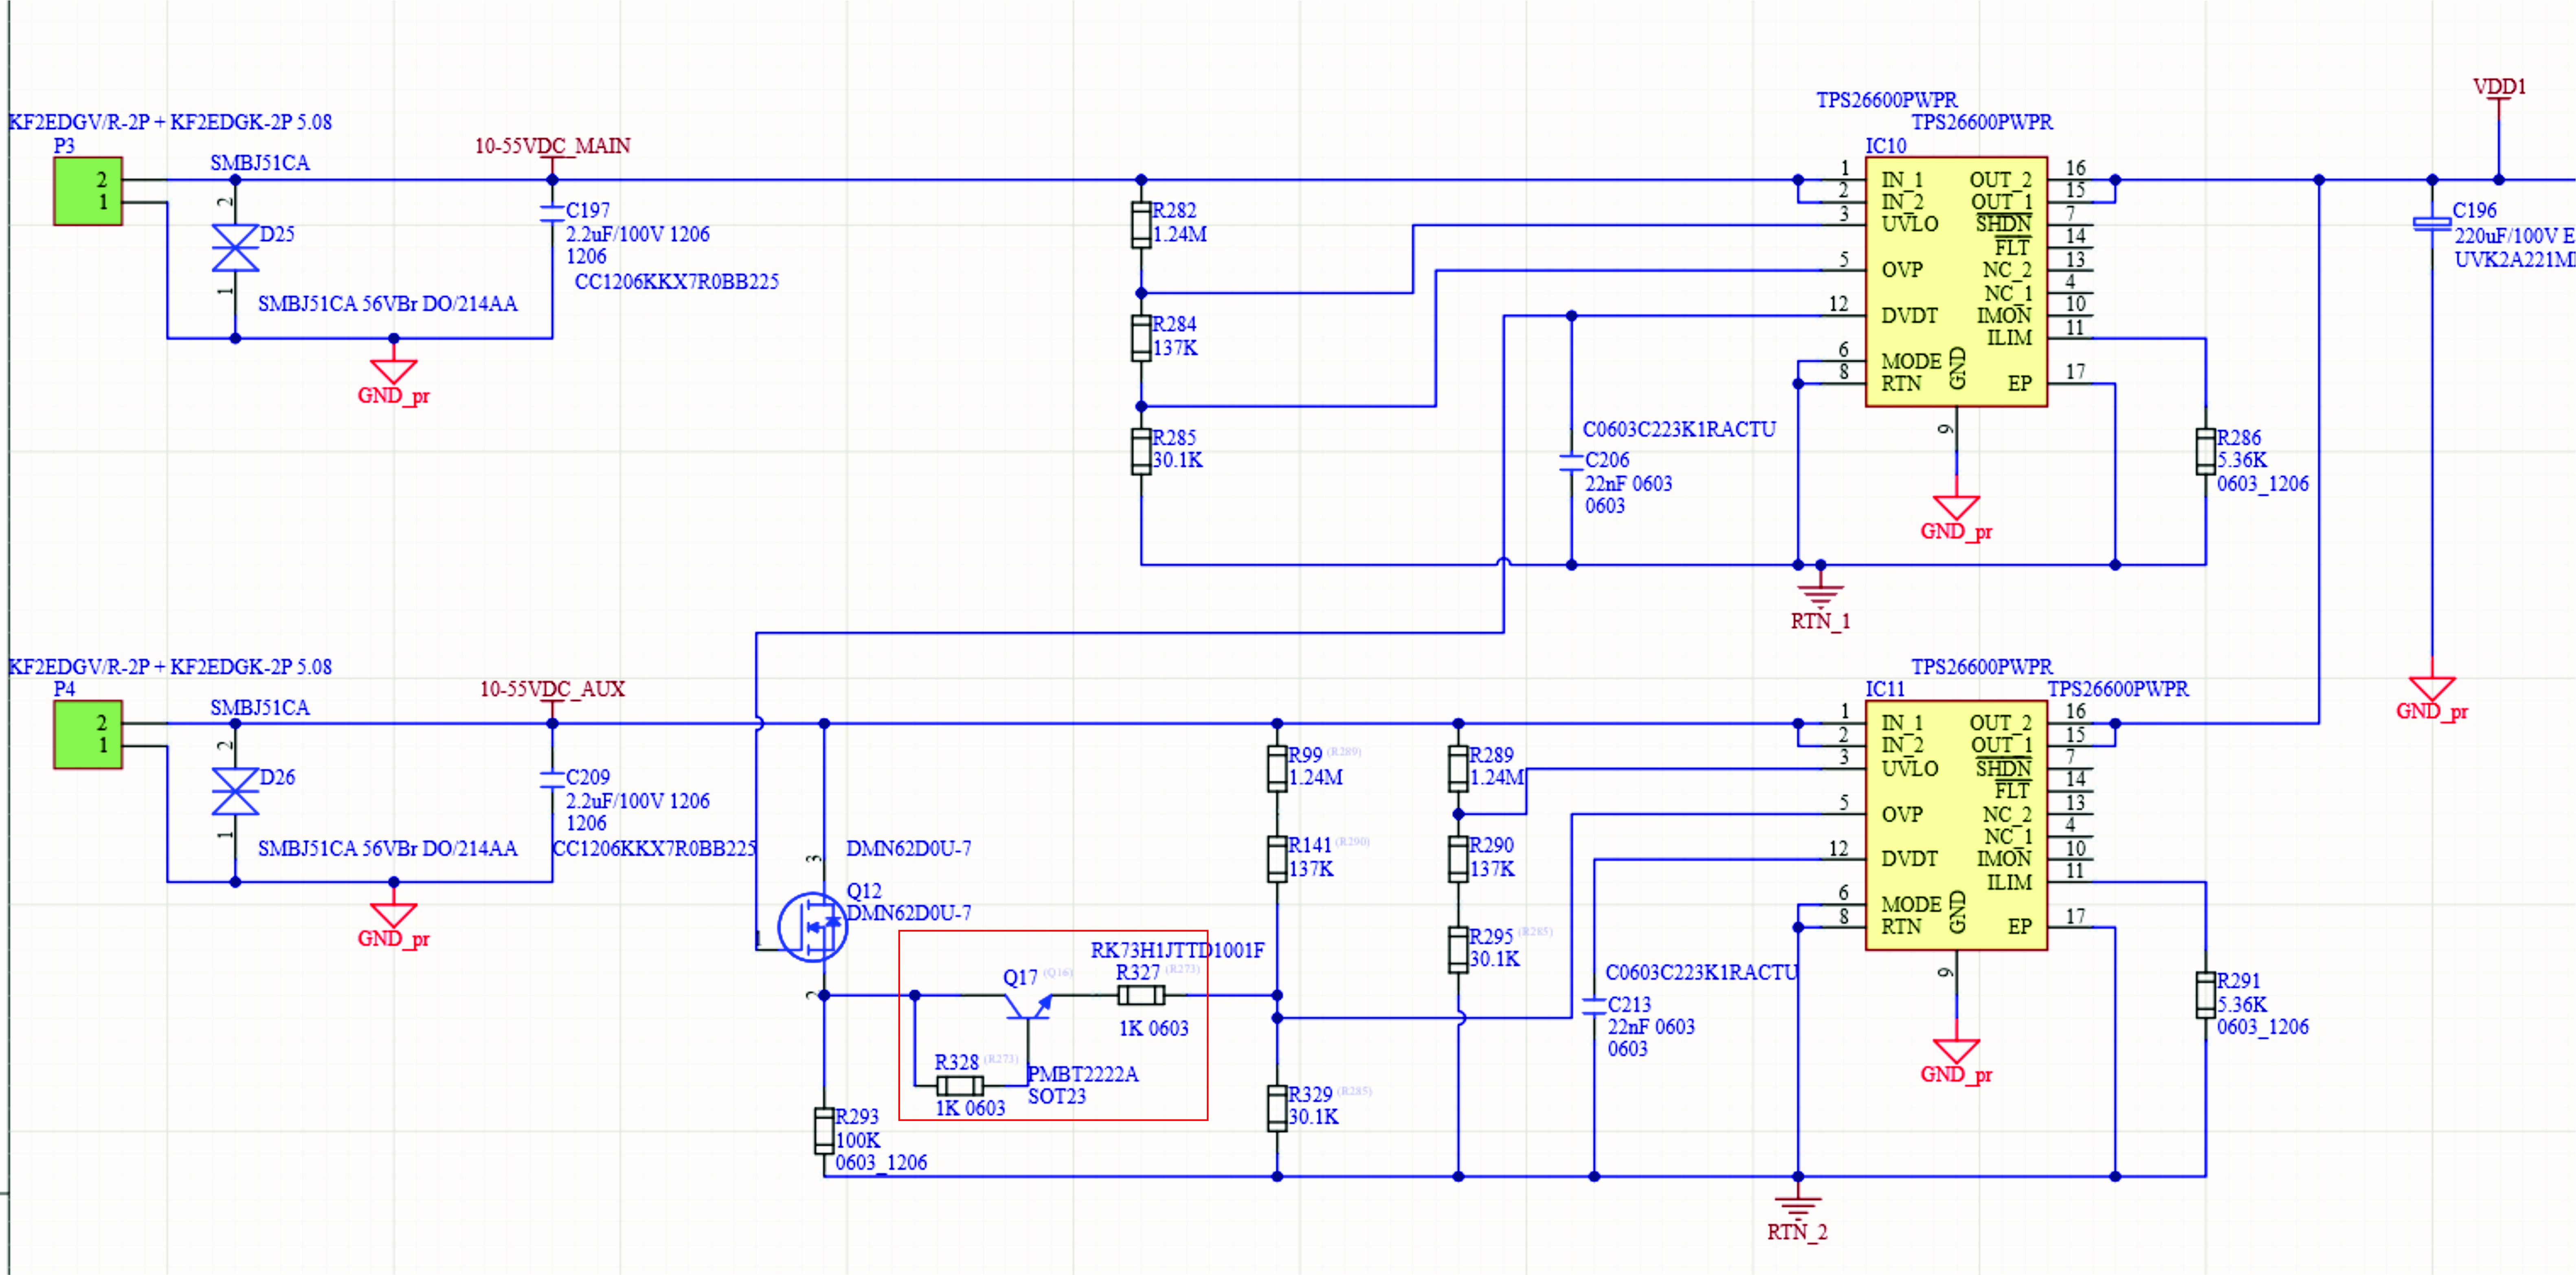Click the C206 22nF capacitor symbol
Image resolution: width=2576 pixels, height=1275 pixels.
(x=1571, y=461)
